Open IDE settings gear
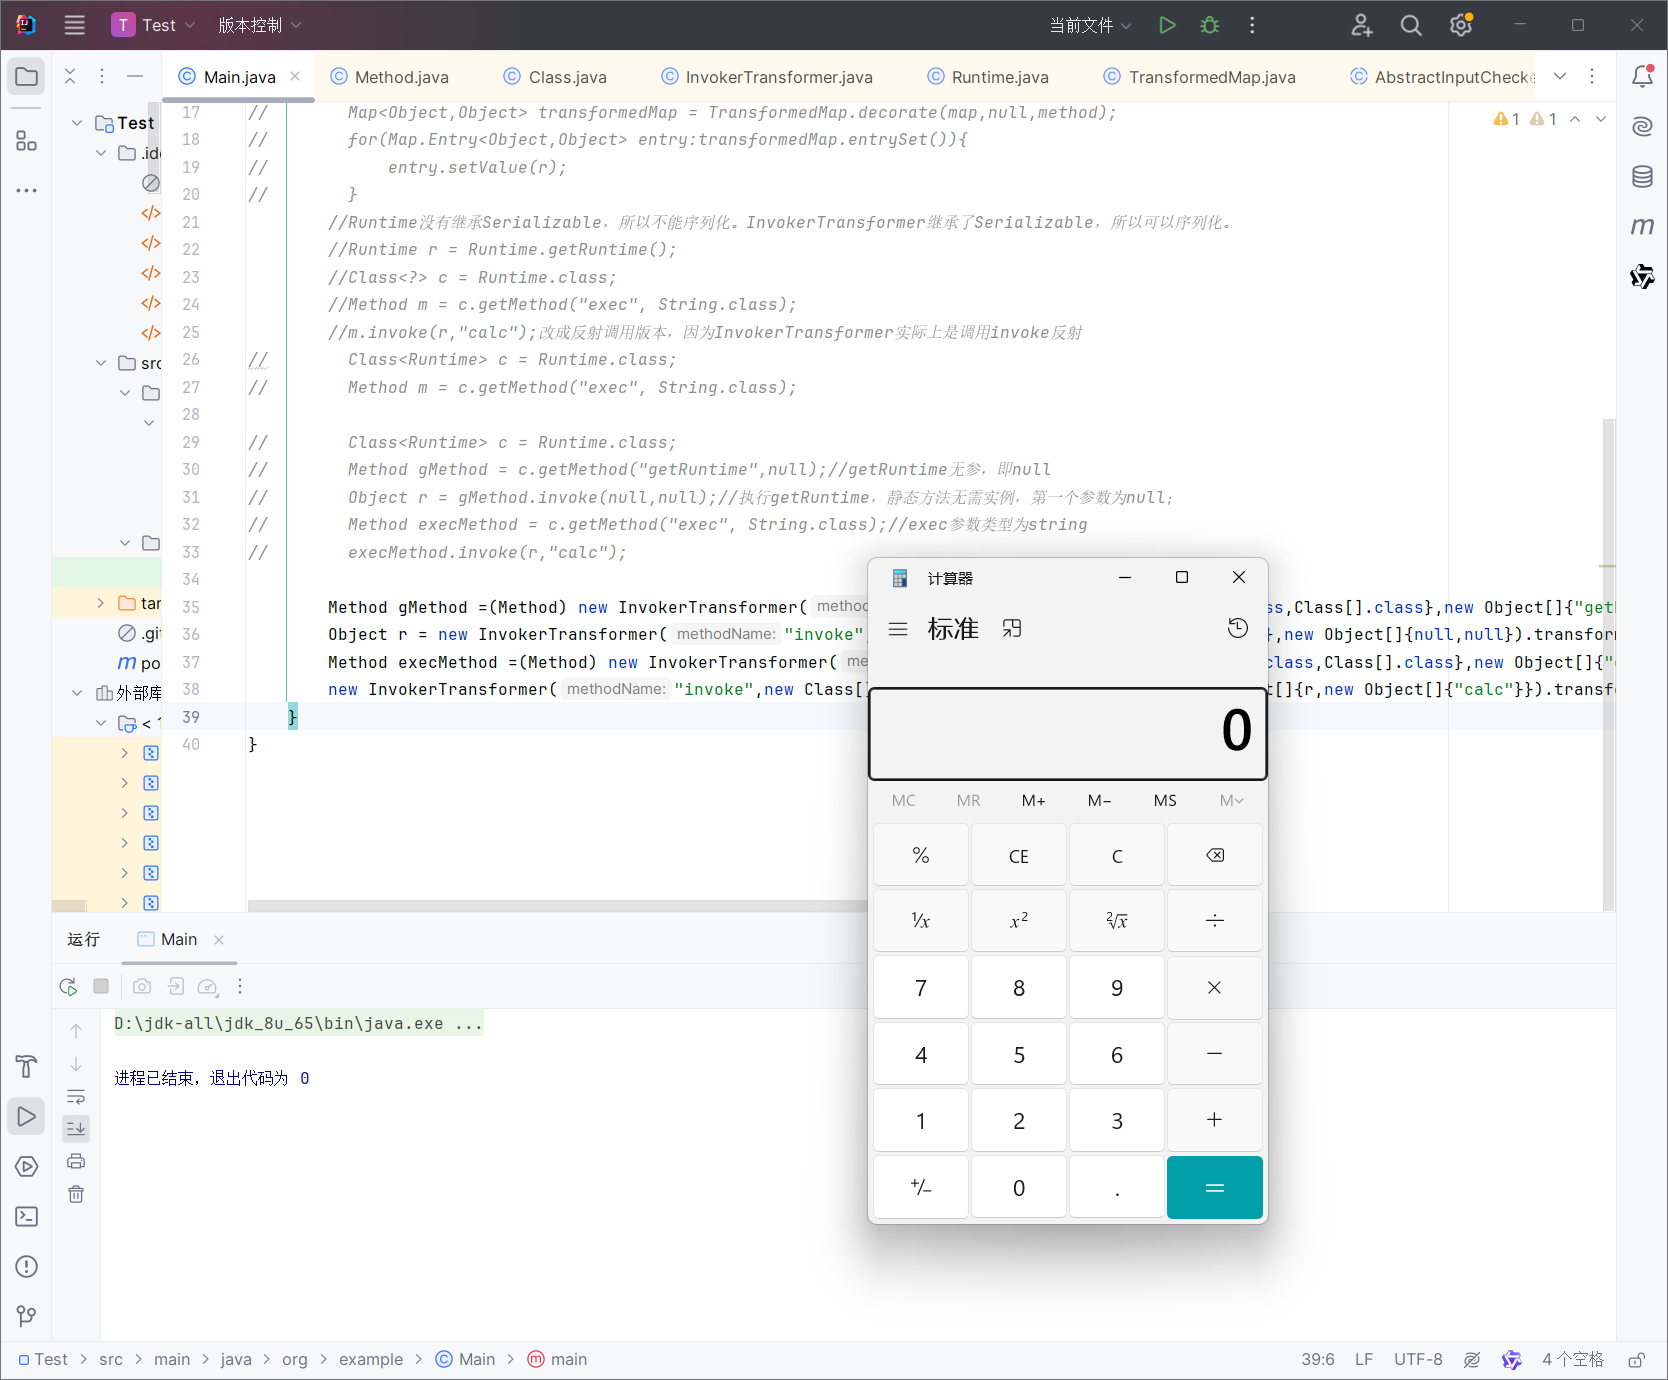Screen dimensions: 1668x1380 (1461, 25)
